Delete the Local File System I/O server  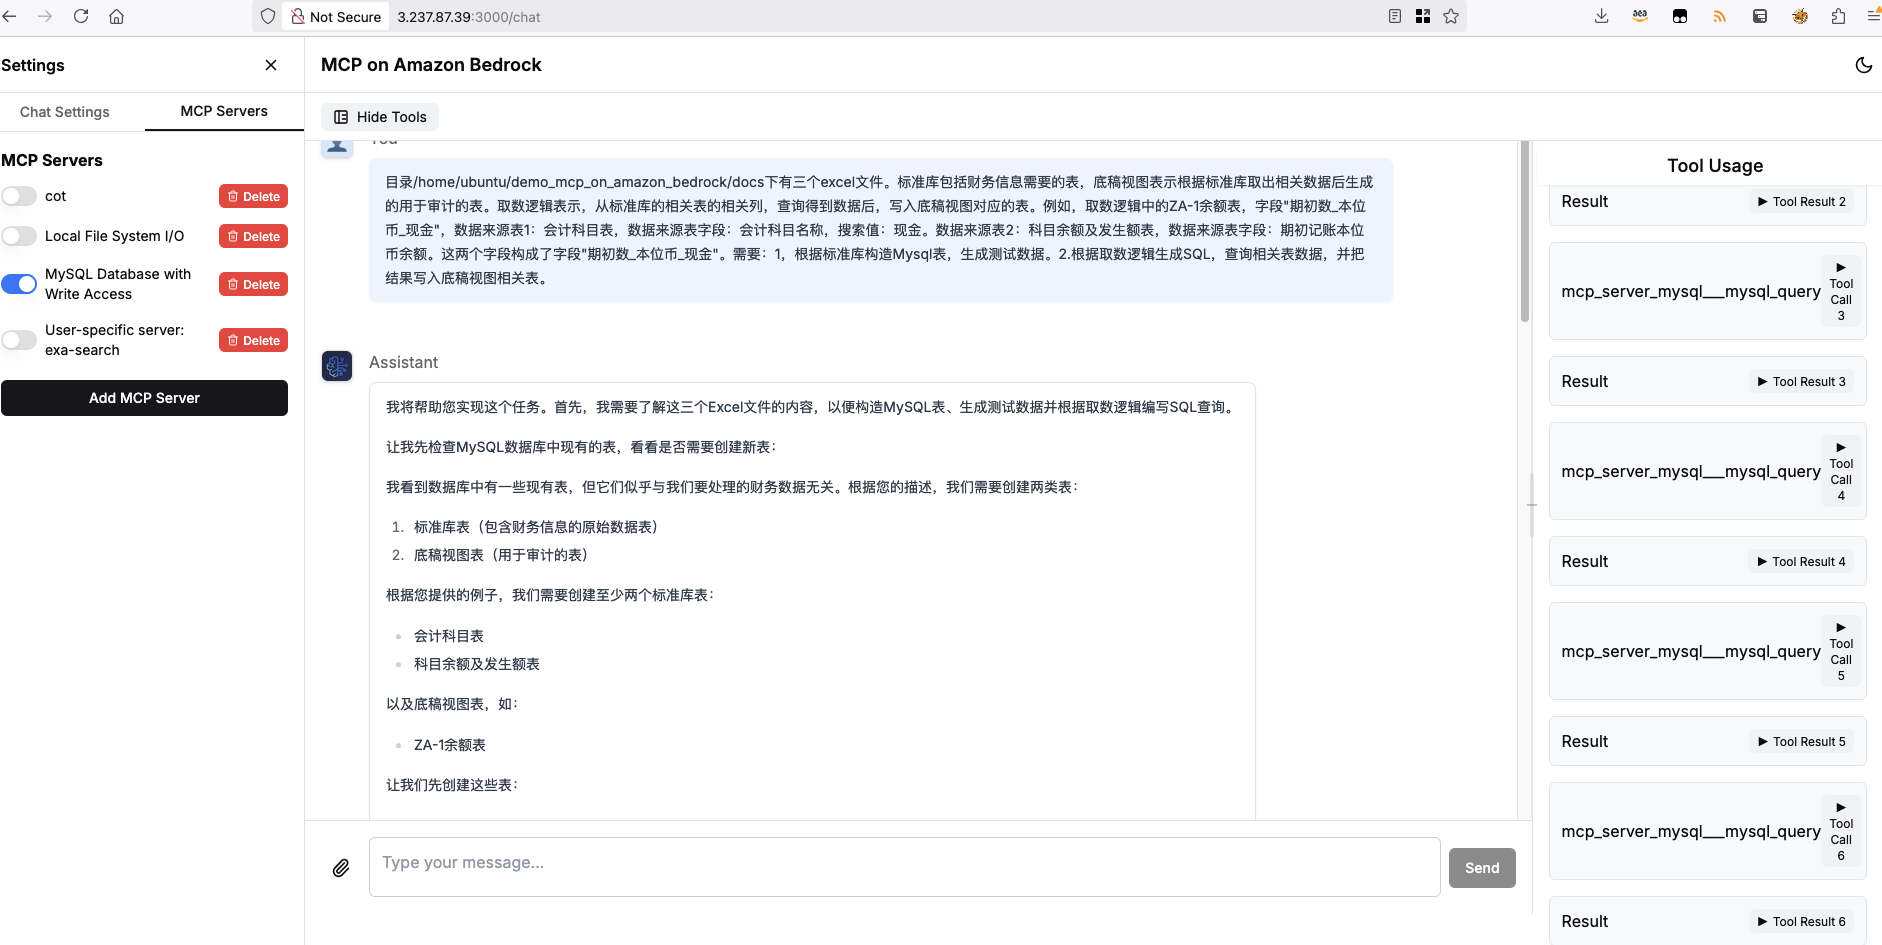(x=253, y=236)
